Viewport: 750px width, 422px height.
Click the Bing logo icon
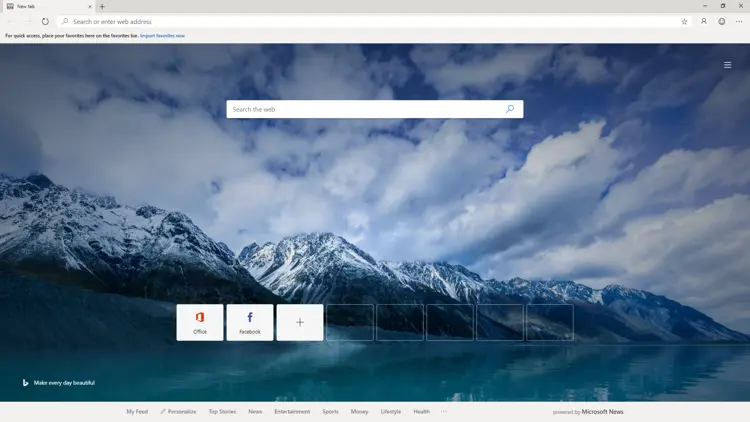[x=25, y=383]
